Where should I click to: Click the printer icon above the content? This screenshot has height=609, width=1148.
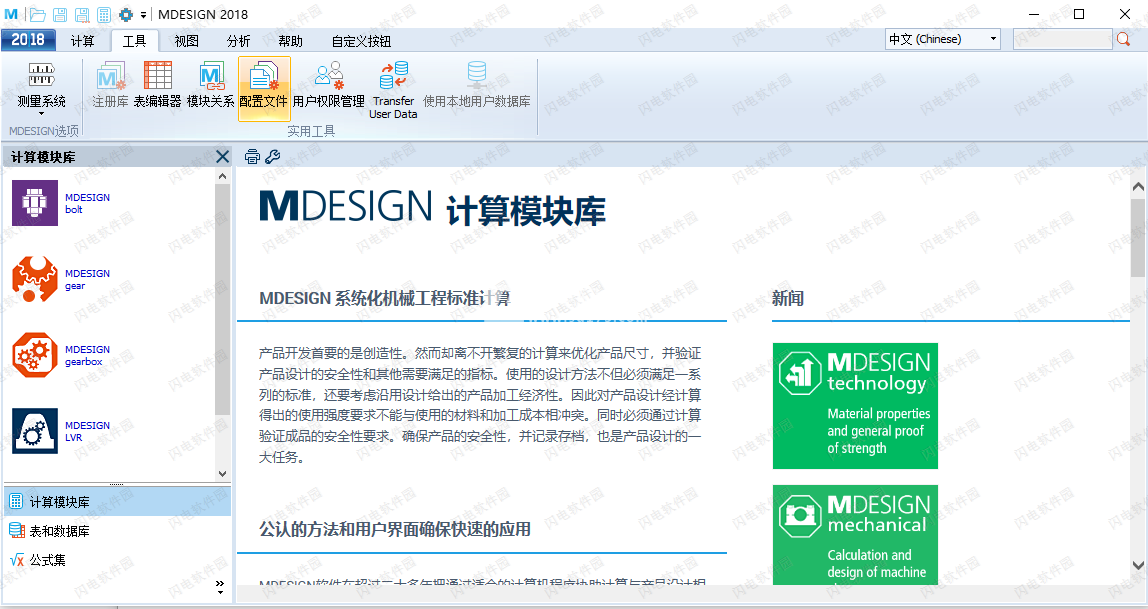(253, 156)
